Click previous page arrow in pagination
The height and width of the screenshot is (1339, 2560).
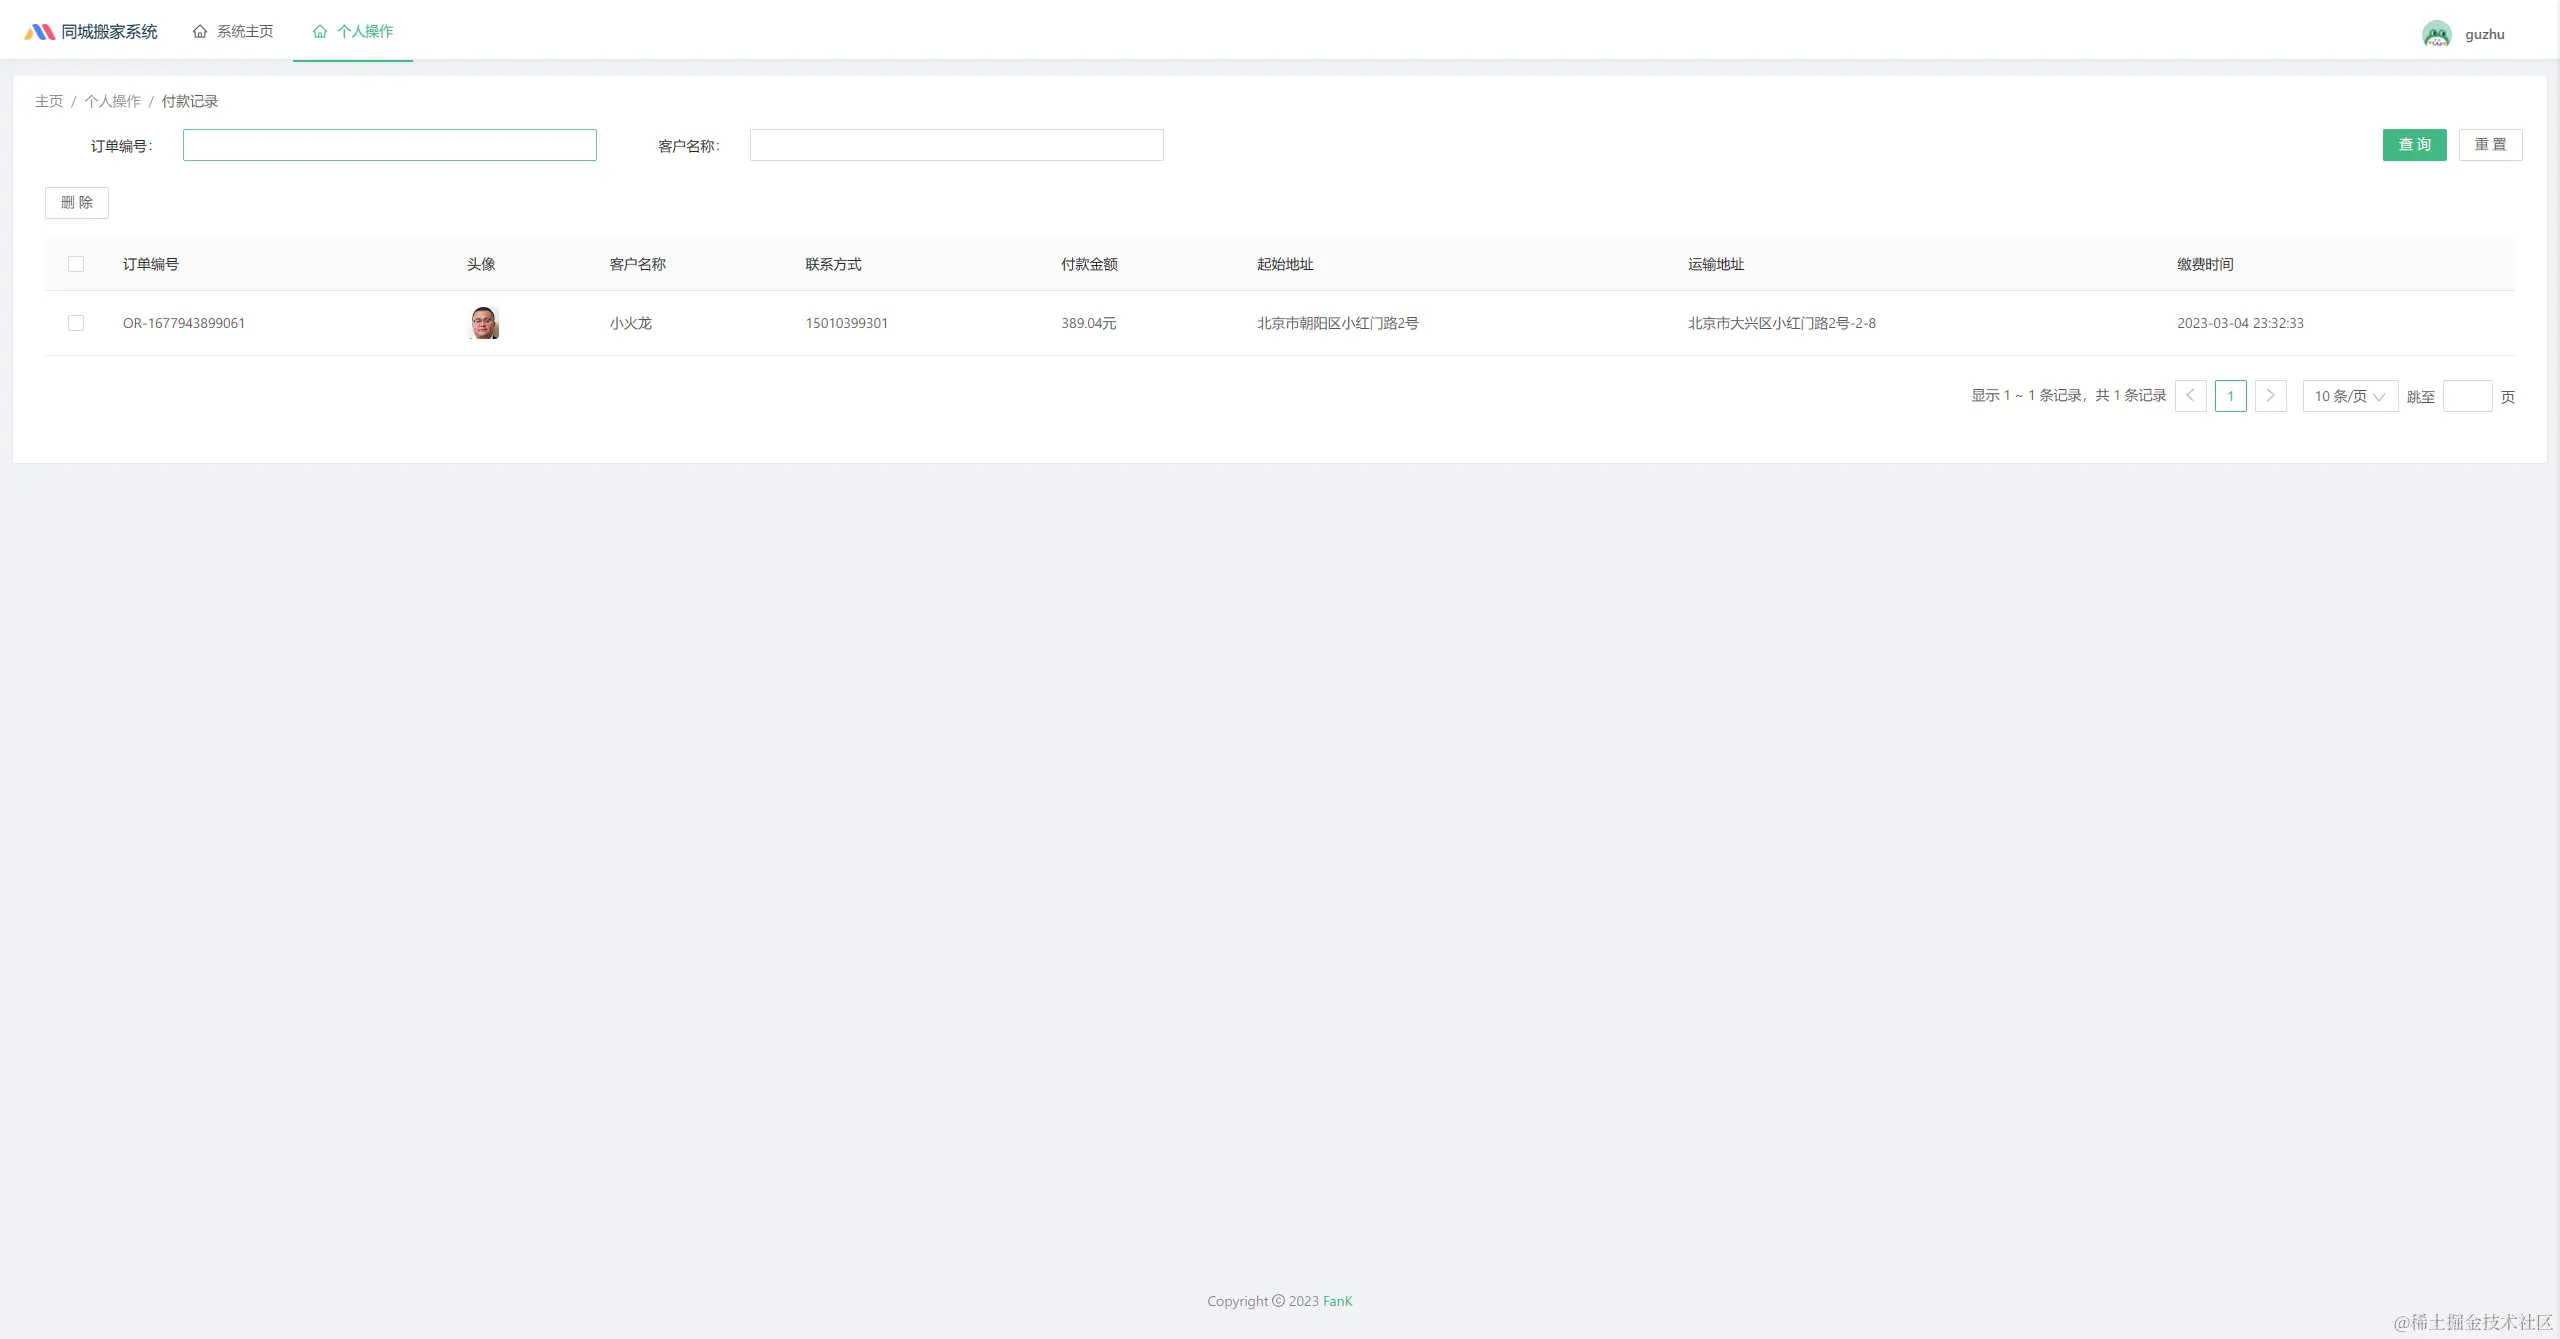coord(2190,396)
